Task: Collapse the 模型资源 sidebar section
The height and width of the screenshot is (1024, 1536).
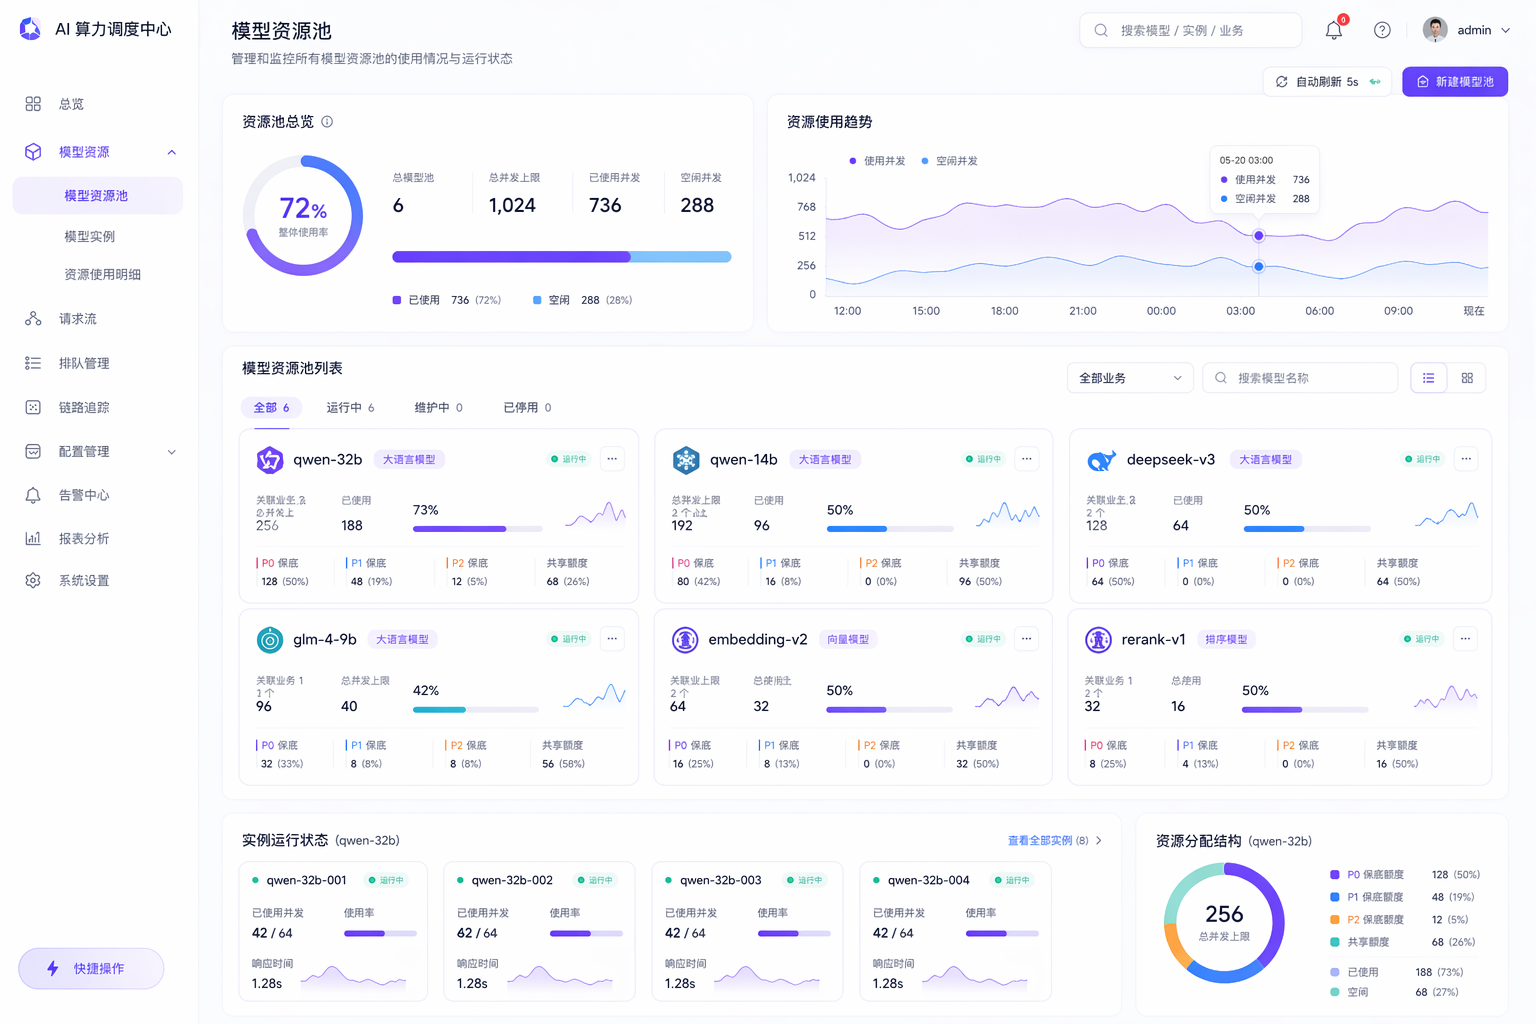Action: [171, 152]
